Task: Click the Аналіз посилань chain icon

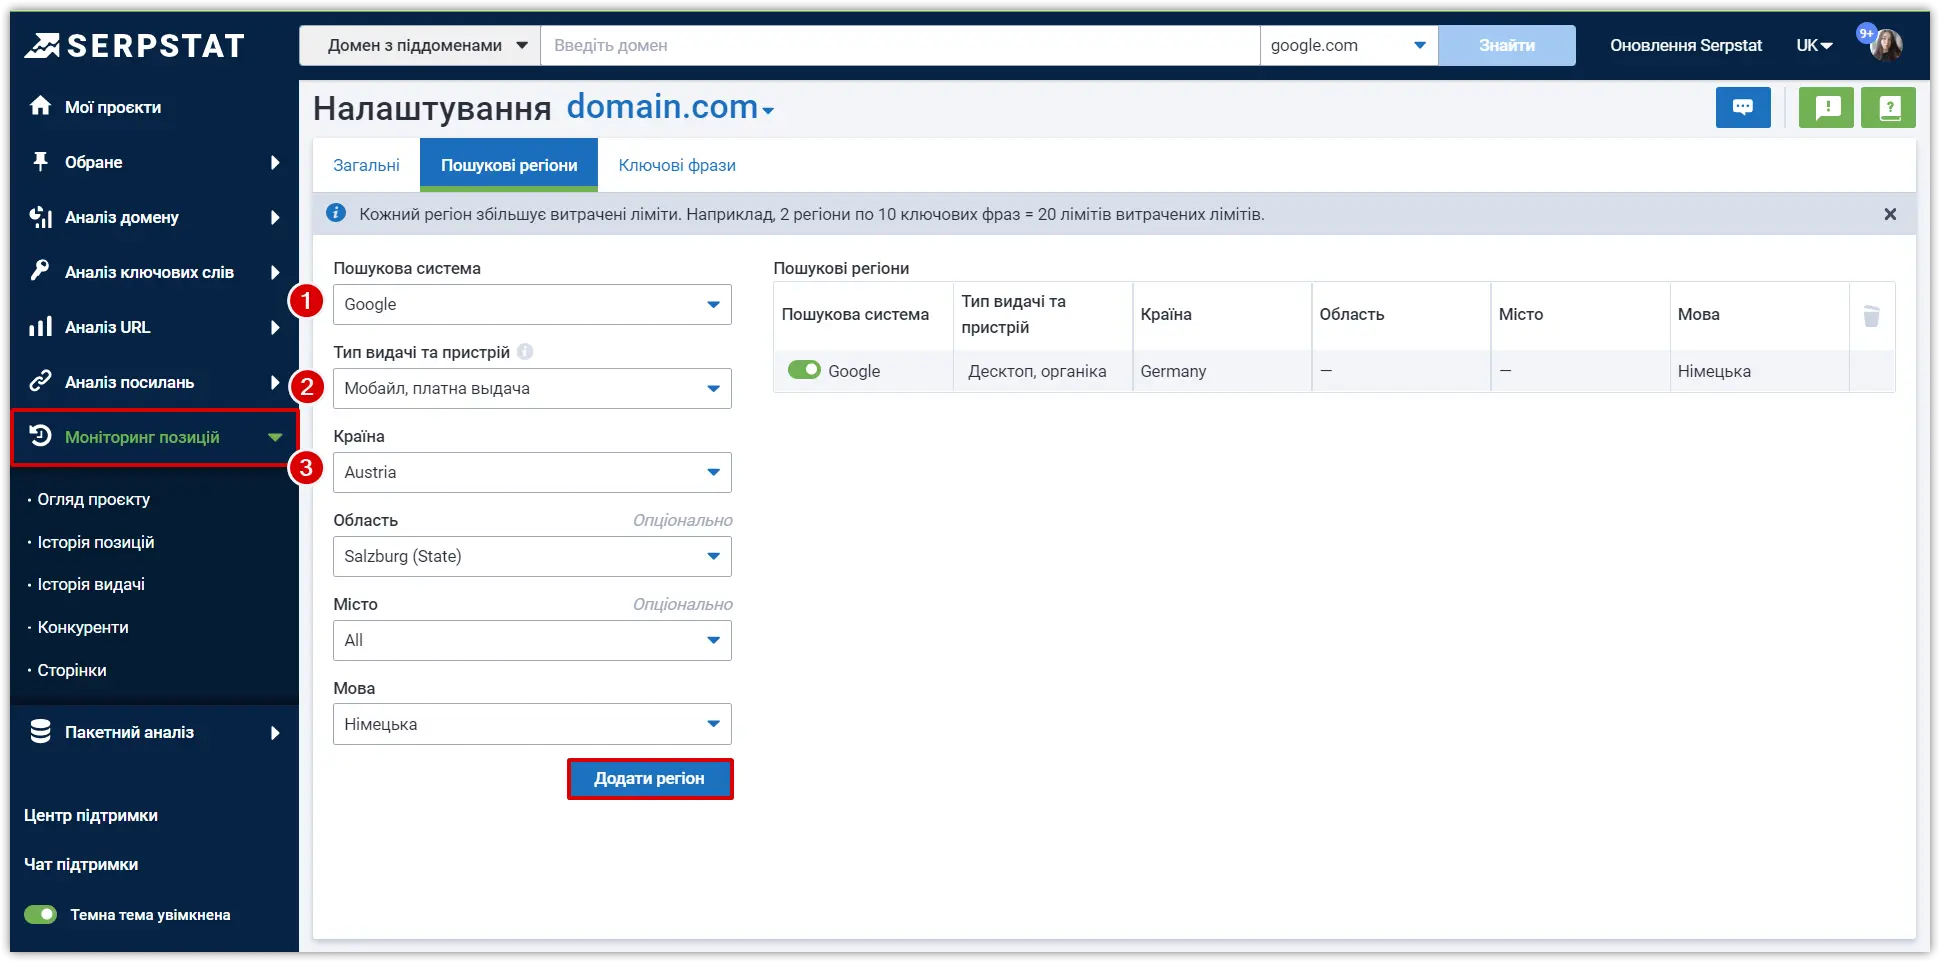Action: click(40, 381)
